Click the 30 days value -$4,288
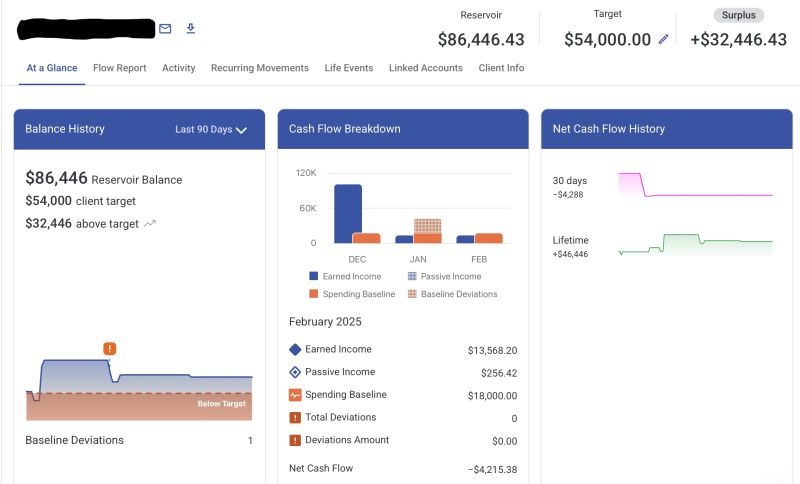800x484 pixels. point(568,194)
